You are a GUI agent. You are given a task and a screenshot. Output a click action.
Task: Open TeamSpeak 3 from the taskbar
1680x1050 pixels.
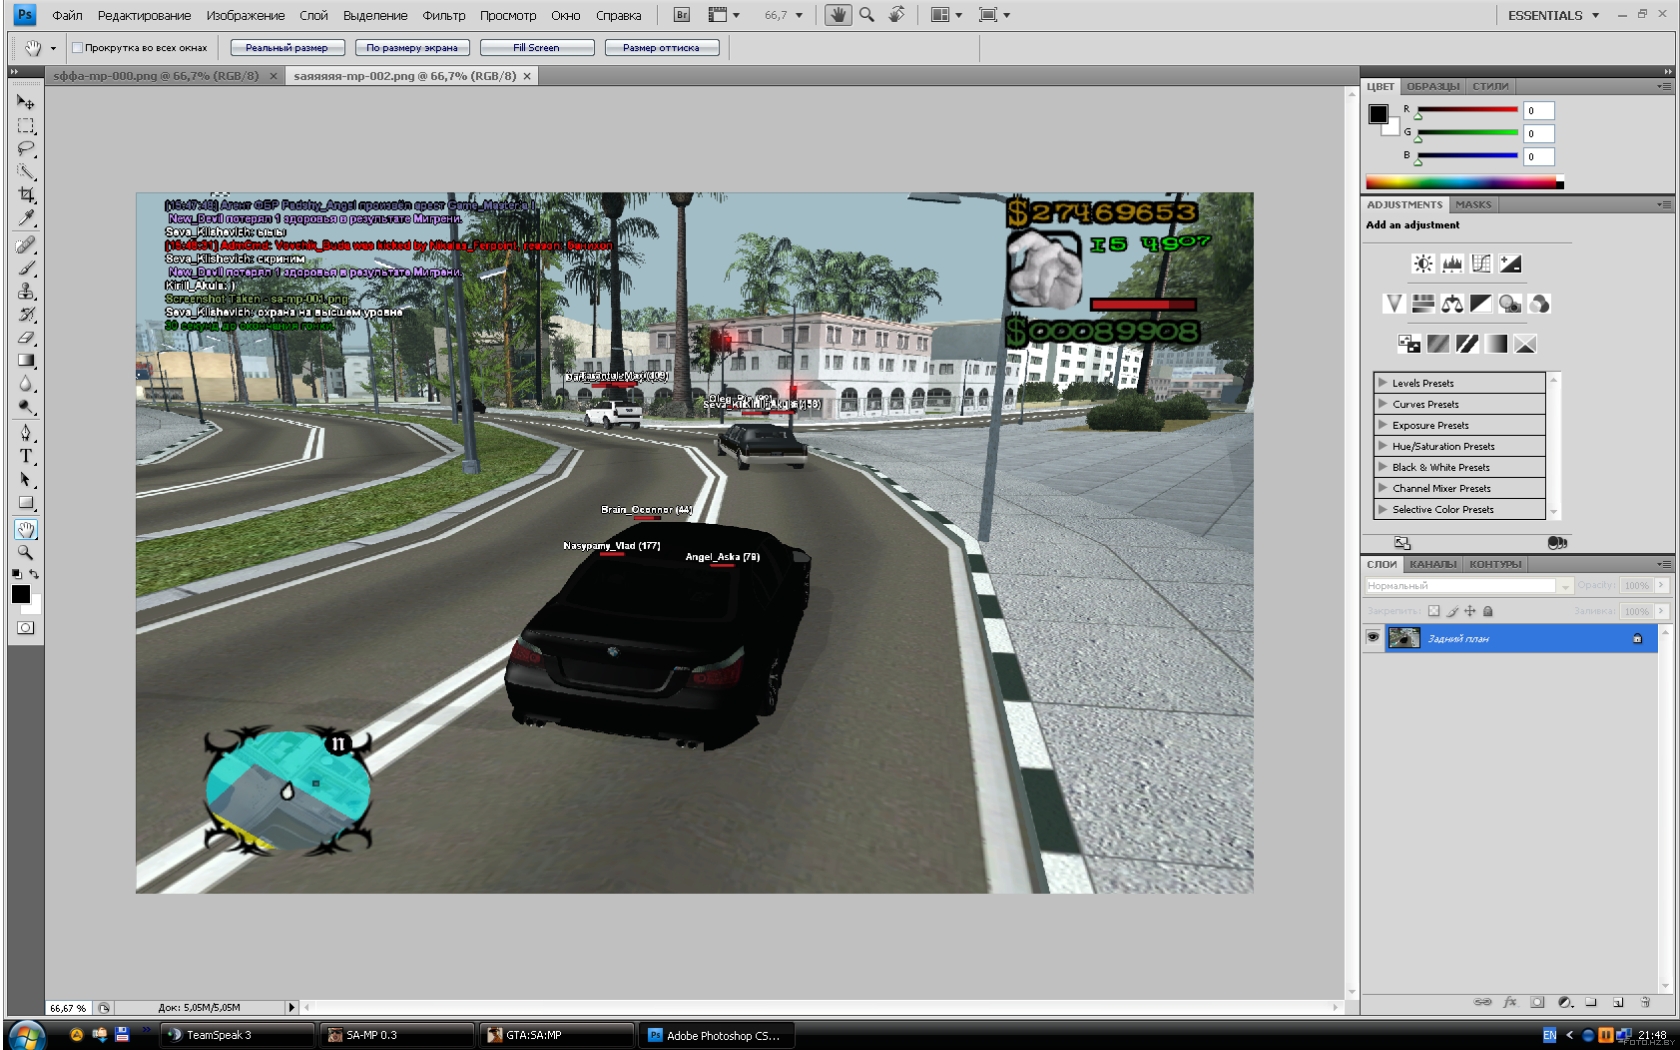[237, 1035]
